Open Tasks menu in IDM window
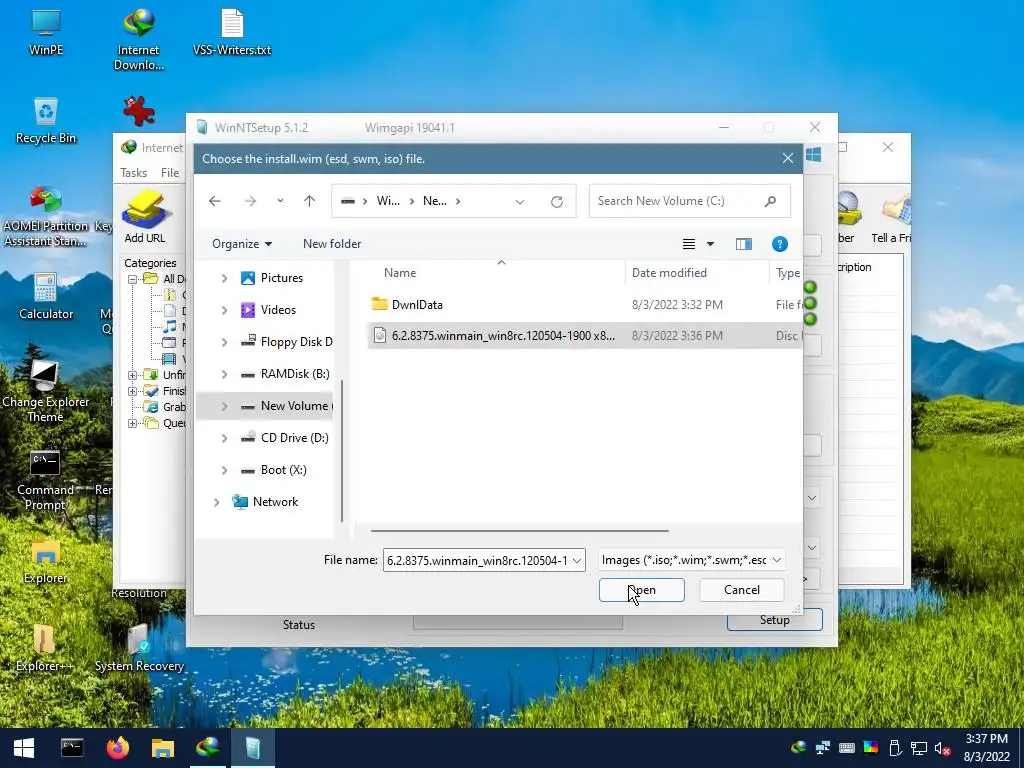The width and height of the screenshot is (1024, 768). tap(133, 173)
